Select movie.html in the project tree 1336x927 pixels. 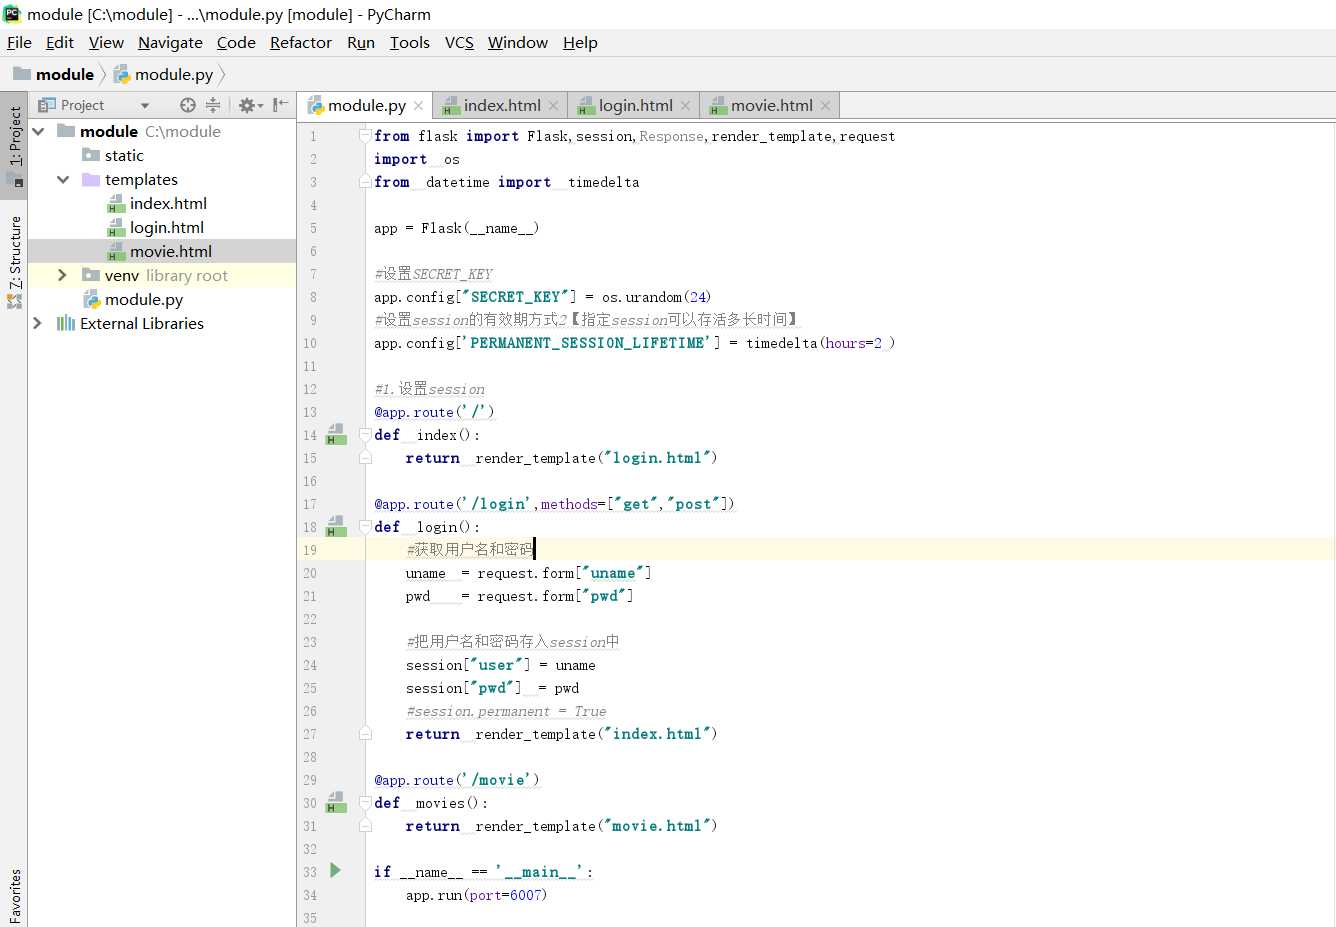tap(171, 251)
